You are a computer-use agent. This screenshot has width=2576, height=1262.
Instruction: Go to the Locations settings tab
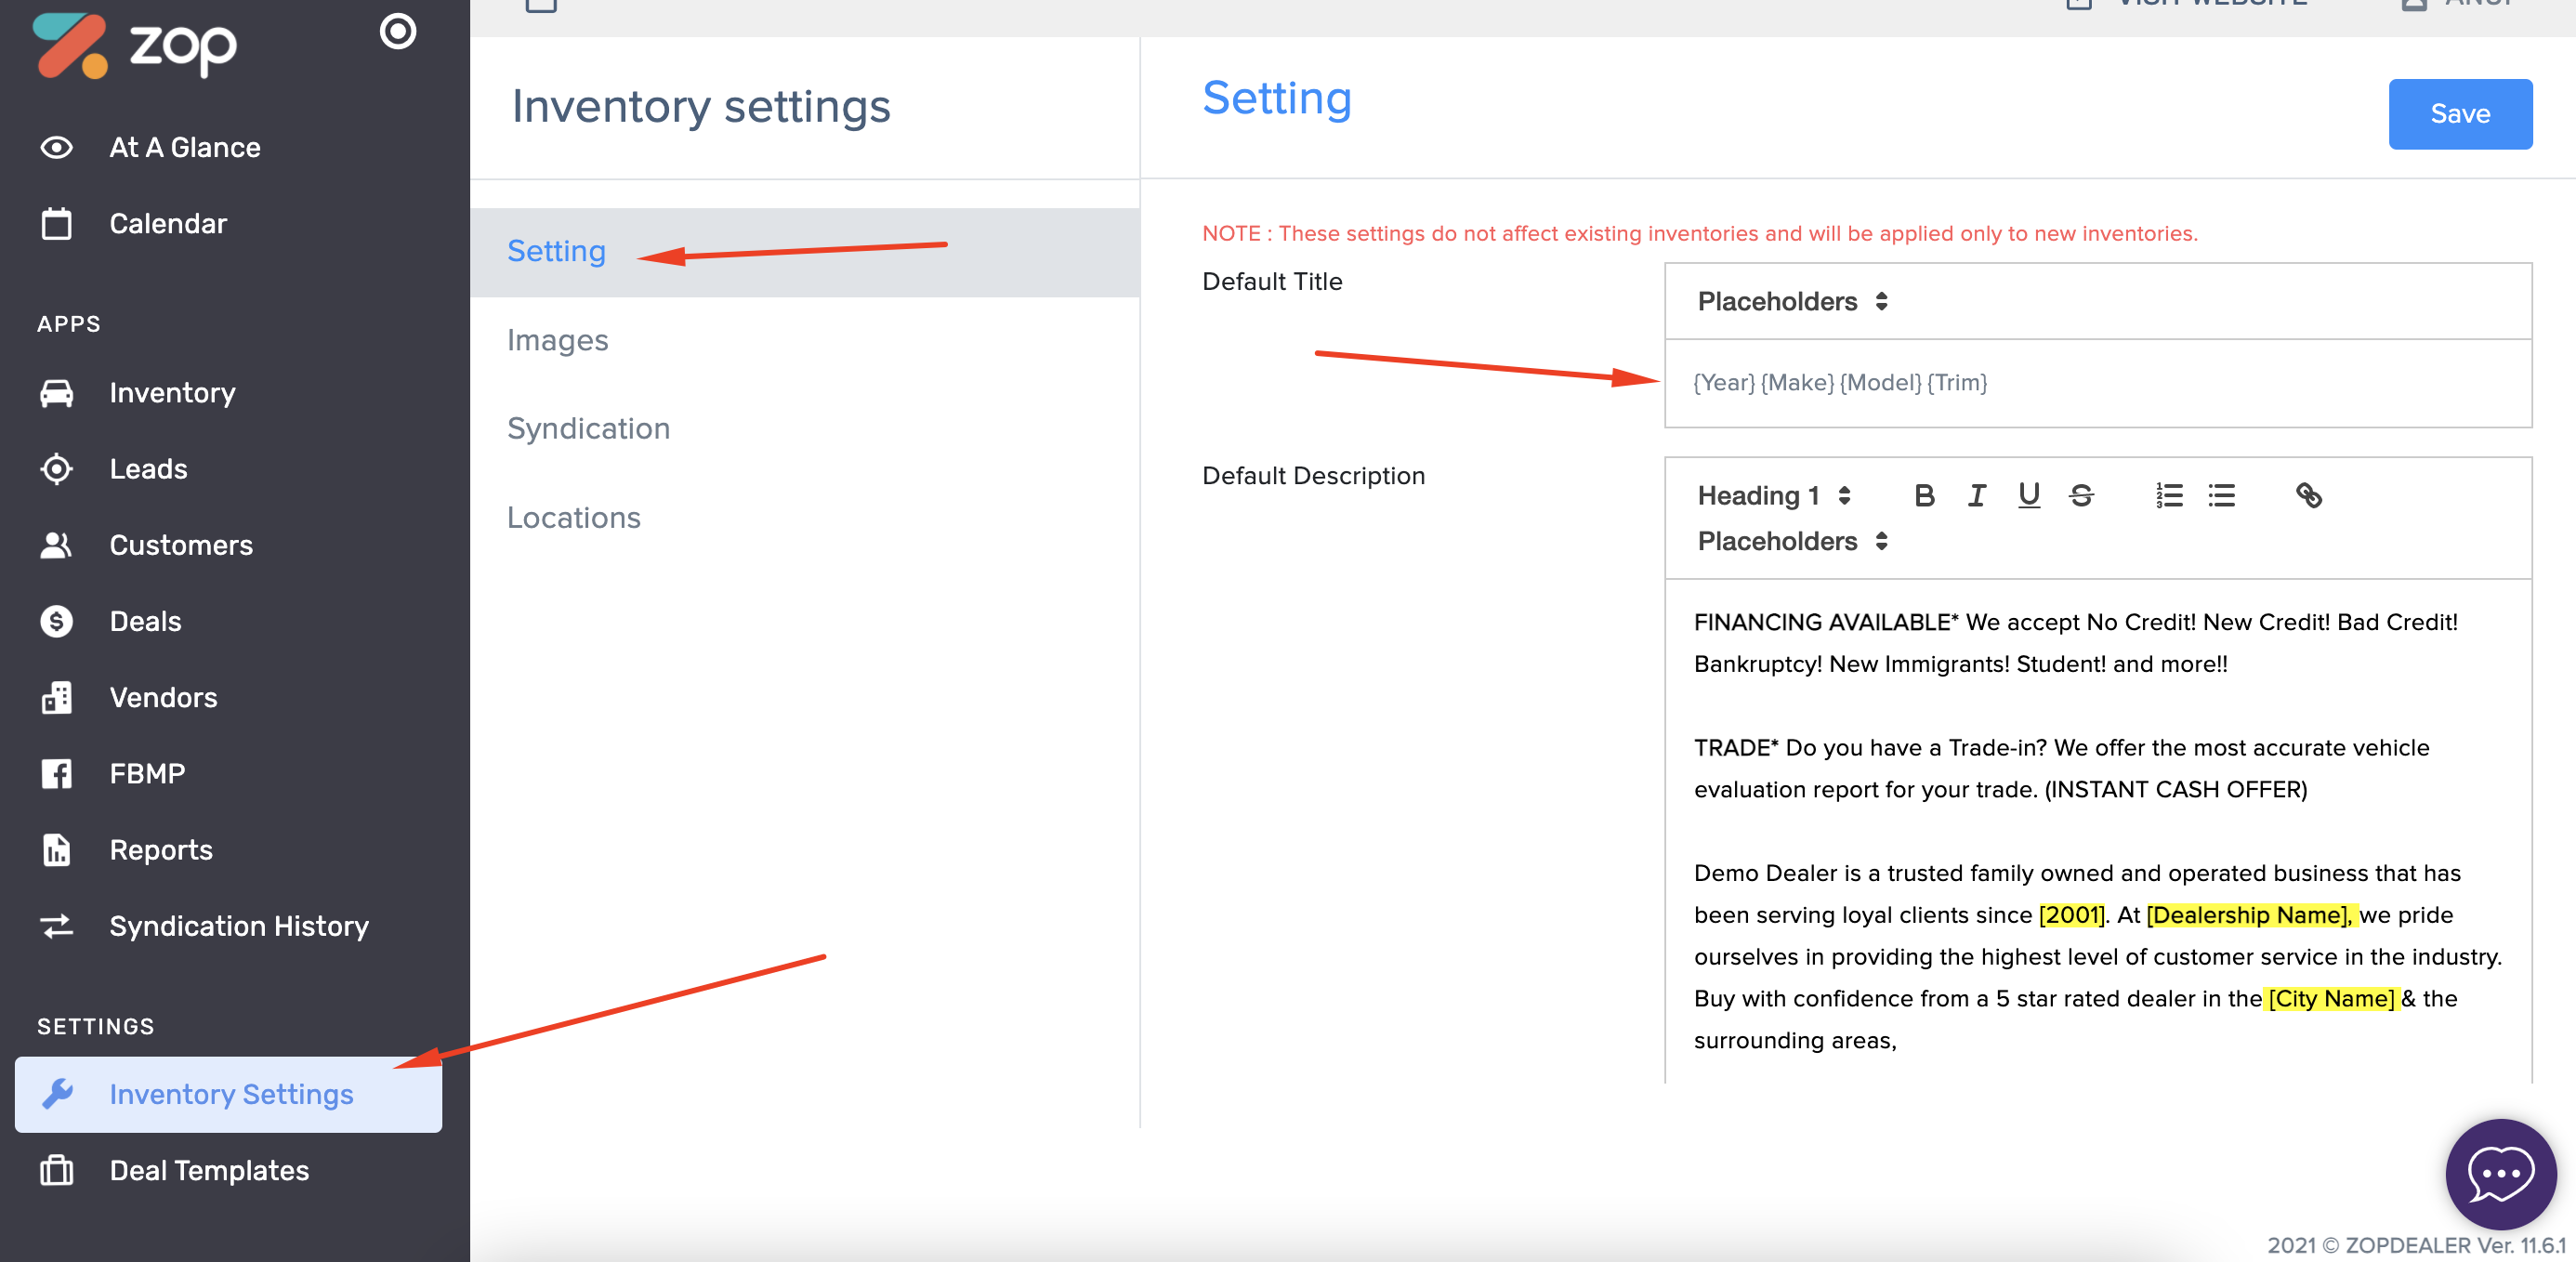(x=573, y=517)
